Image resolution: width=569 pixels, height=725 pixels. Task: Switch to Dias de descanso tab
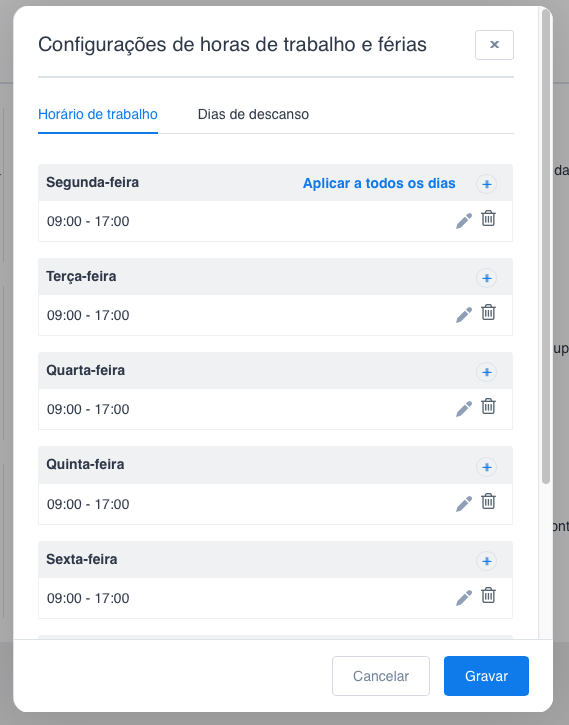[x=253, y=114]
